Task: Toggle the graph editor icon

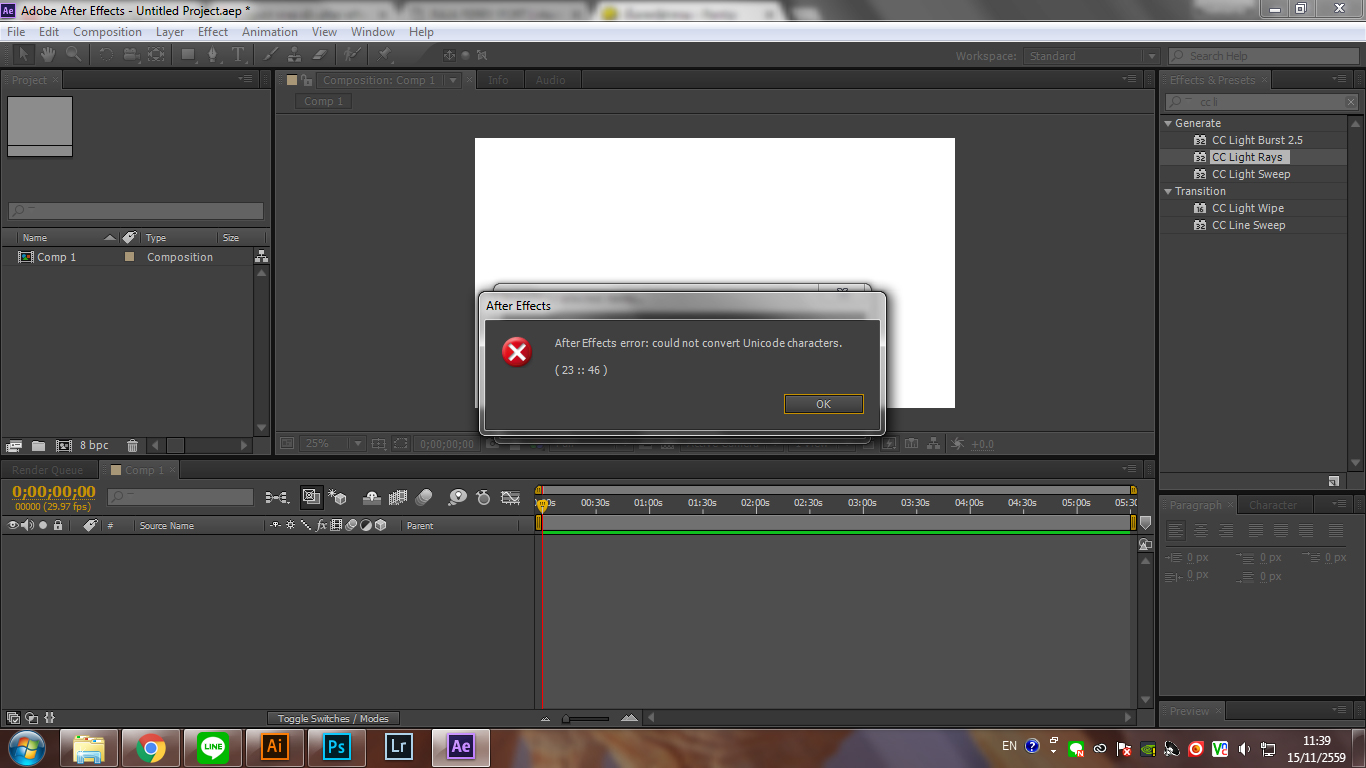Action: point(510,496)
